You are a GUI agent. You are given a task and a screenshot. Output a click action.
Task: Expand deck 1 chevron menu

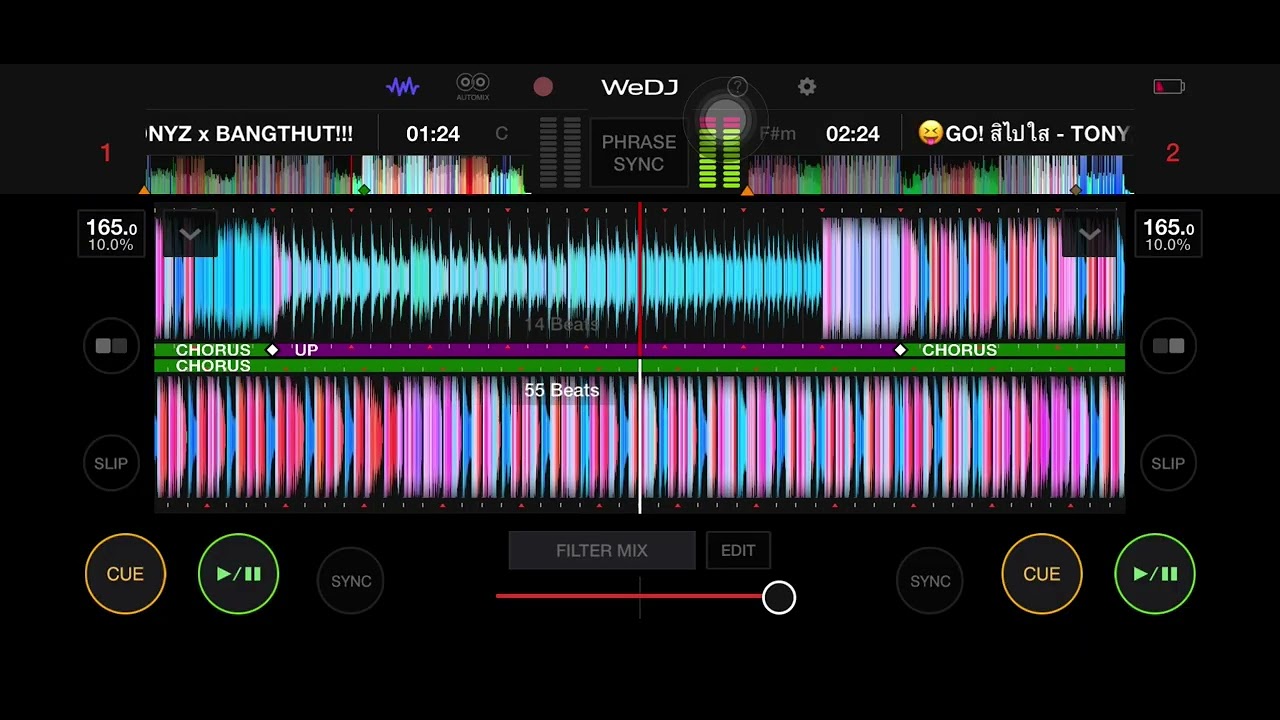(x=190, y=234)
